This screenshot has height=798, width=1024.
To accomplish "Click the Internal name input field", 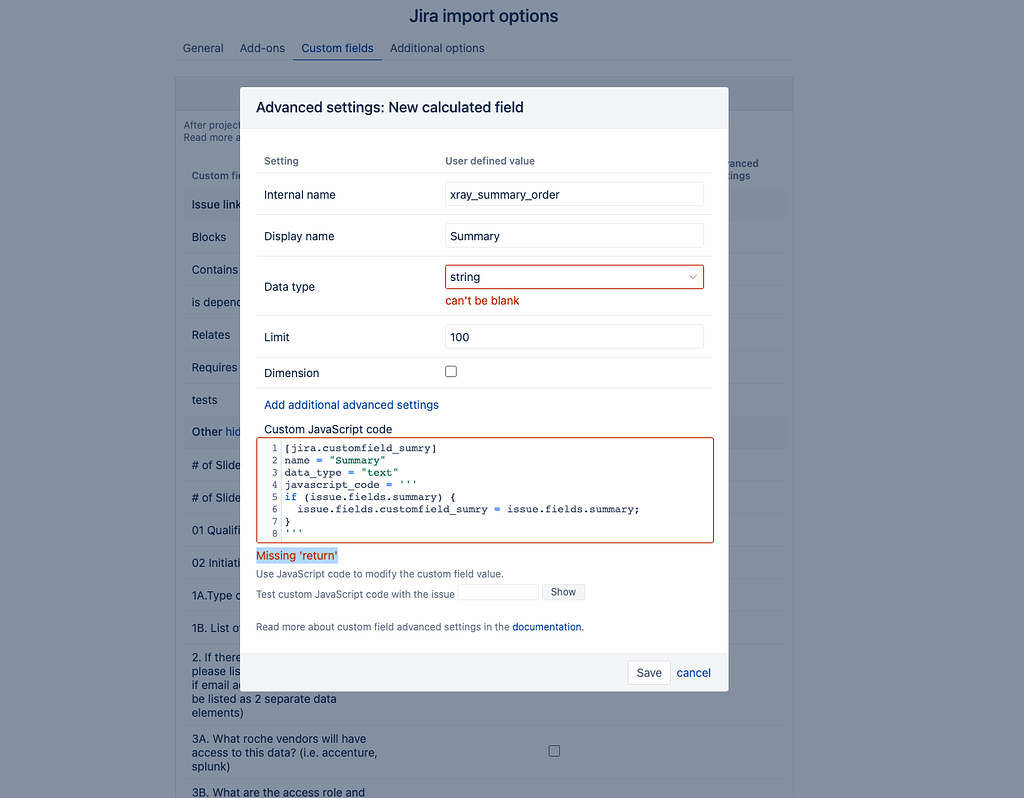I will click(574, 195).
